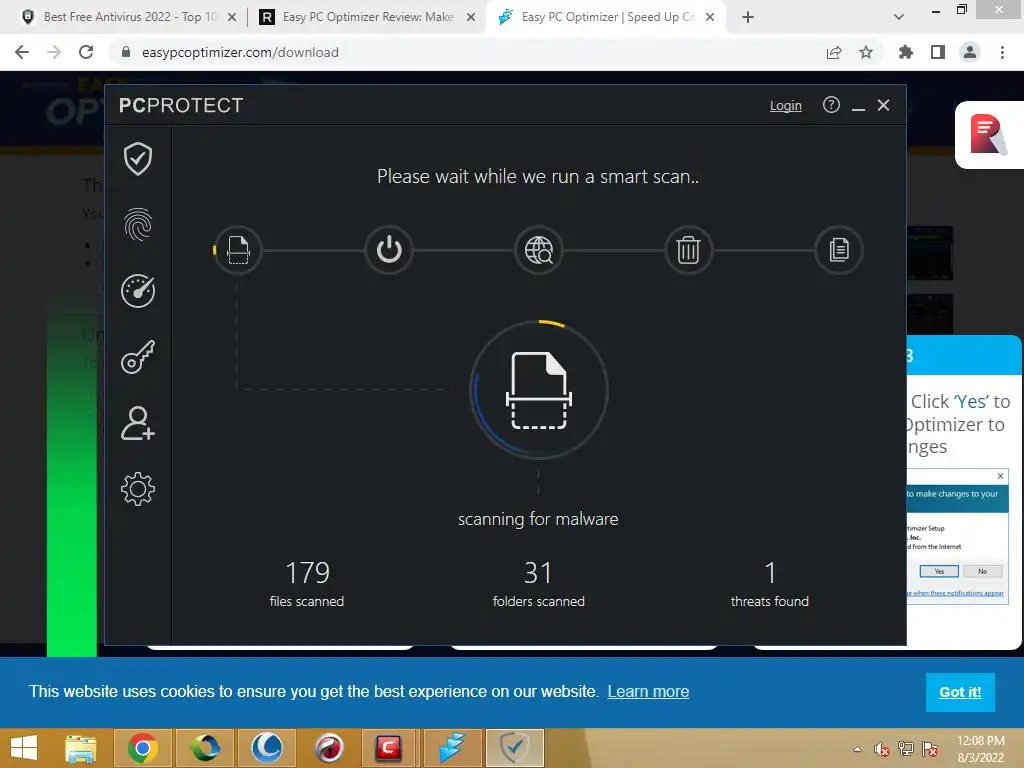
Task: Reload the current page
Action: (86, 52)
